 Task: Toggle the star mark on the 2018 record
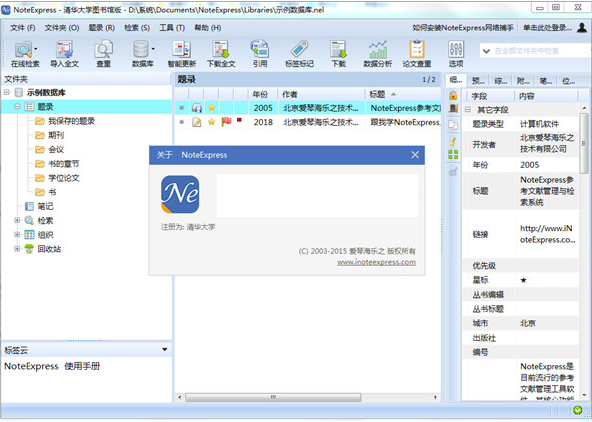(211, 122)
